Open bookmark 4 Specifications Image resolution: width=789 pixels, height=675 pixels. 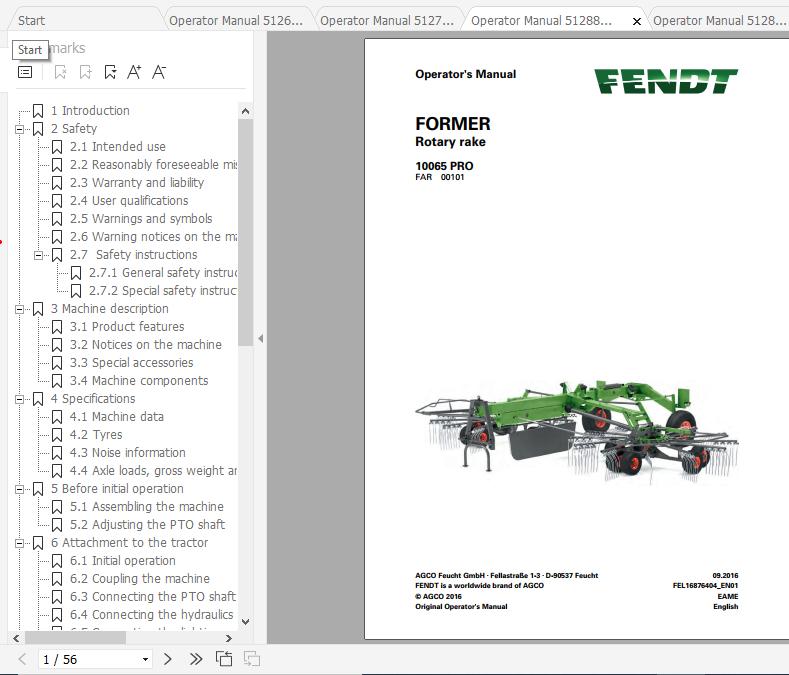(x=93, y=399)
